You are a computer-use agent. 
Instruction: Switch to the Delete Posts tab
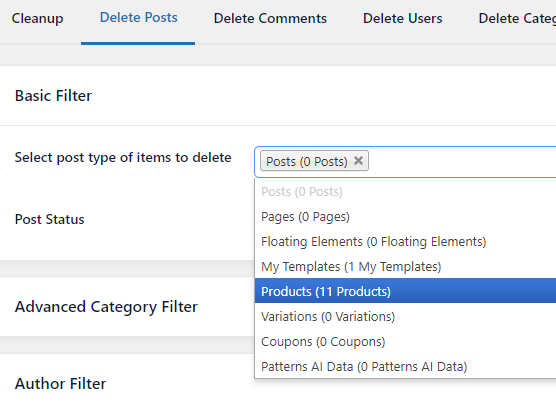(x=138, y=18)
